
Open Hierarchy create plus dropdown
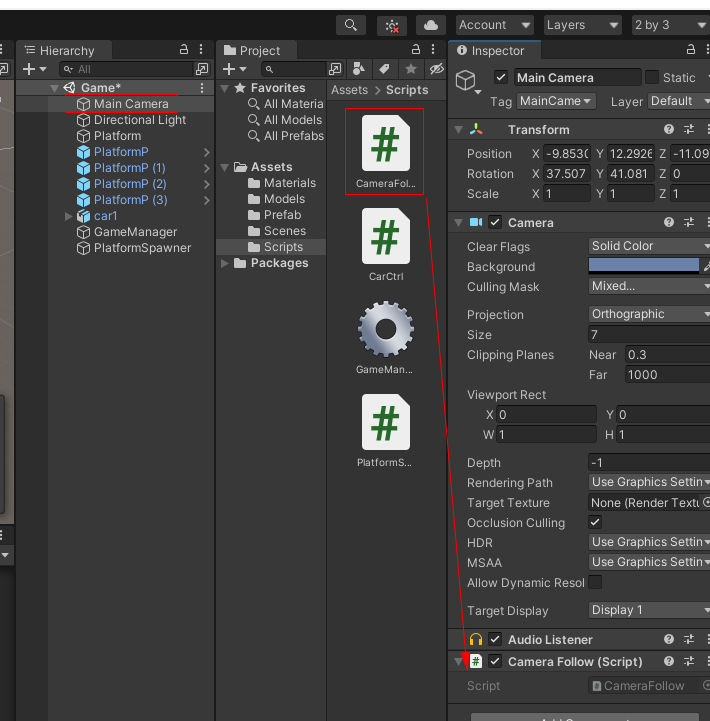(34, 69)
